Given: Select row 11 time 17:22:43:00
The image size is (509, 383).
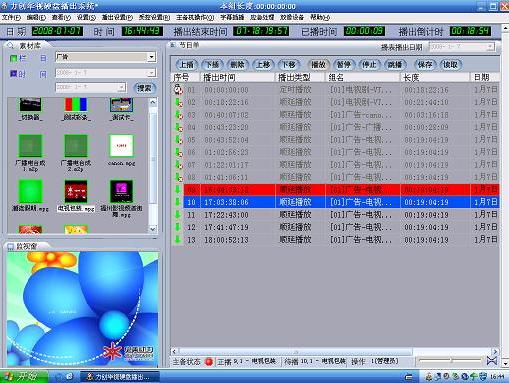Looking at the screenshot, I should (226, 215).
